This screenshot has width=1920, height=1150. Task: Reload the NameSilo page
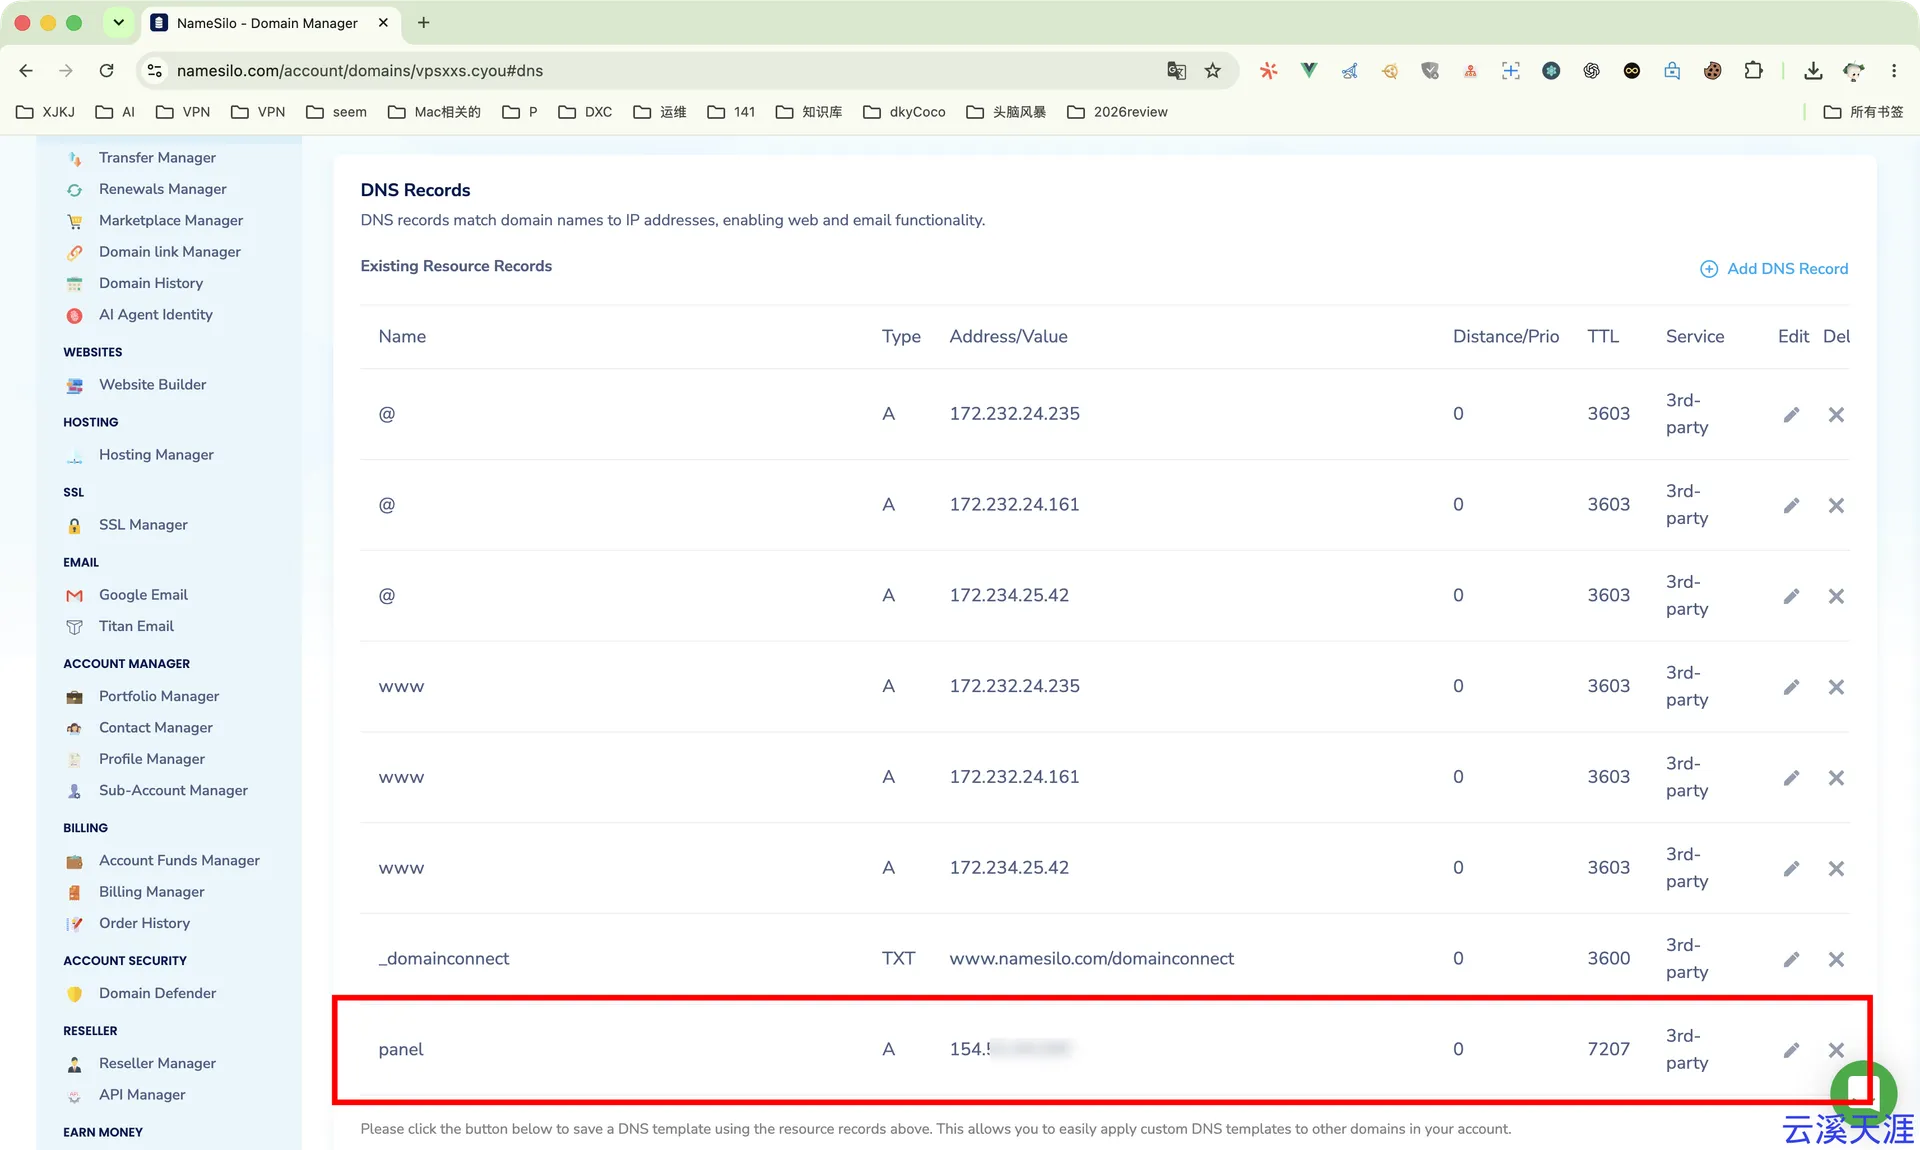(x=106, y=71)
